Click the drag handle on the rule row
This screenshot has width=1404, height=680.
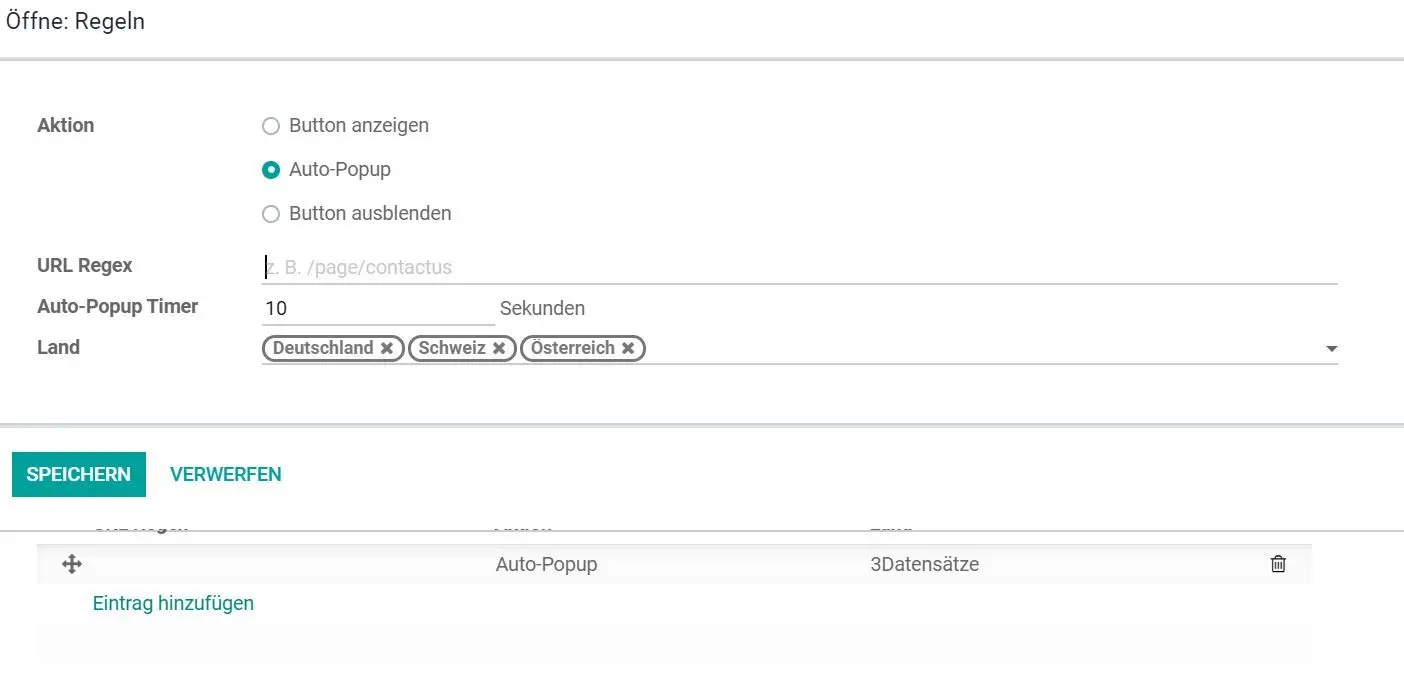tap(72, 564)
